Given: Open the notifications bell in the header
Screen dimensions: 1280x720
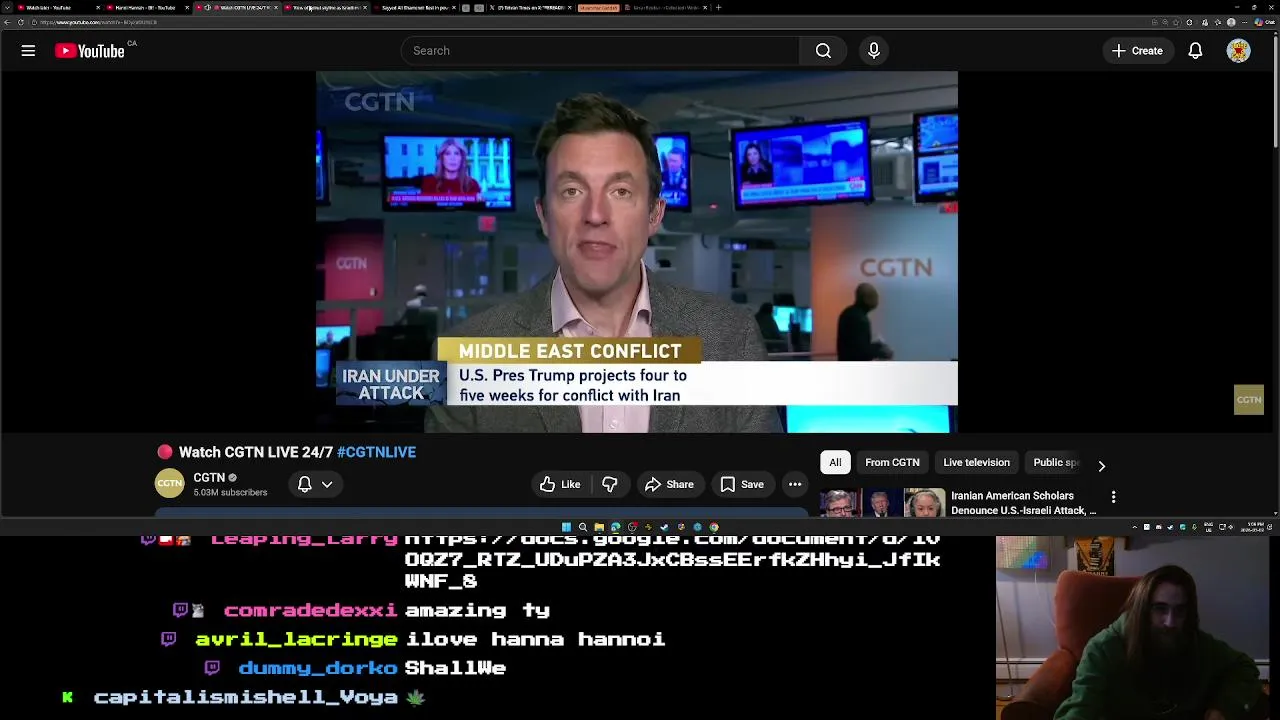Looking at the screenshot, I should click(x=1195, y=51).
